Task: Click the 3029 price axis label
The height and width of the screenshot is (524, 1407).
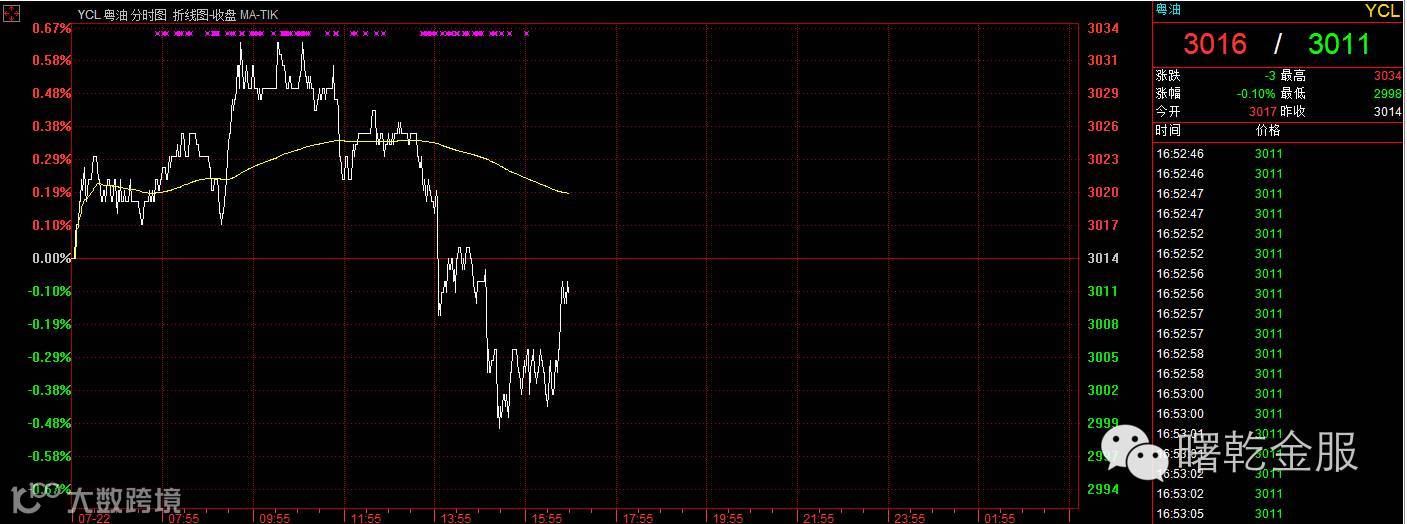Action: 1103,93
